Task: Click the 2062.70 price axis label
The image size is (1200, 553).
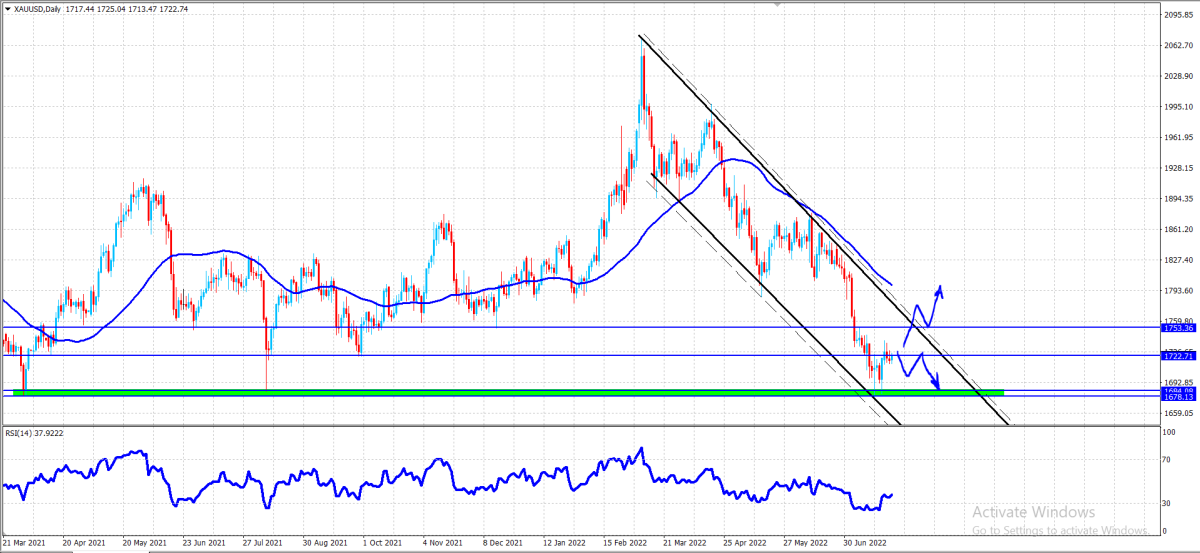Action: click(1179, 46)
